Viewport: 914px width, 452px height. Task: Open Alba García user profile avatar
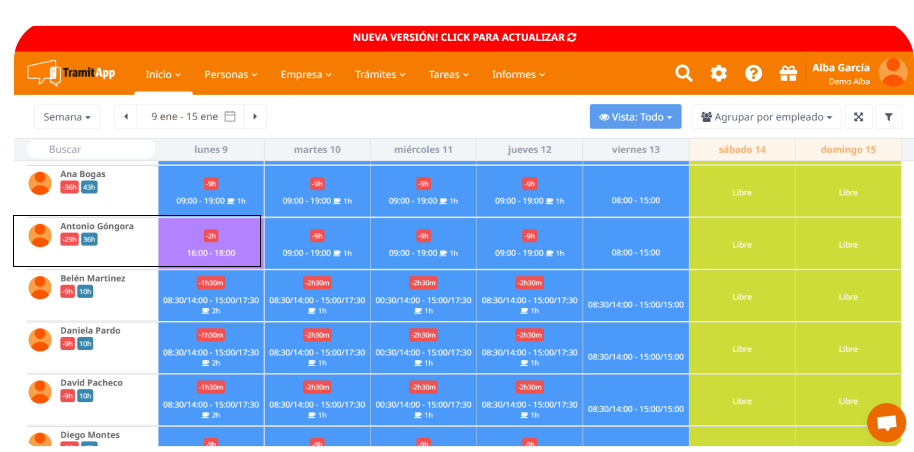click(x=892, y=74)
